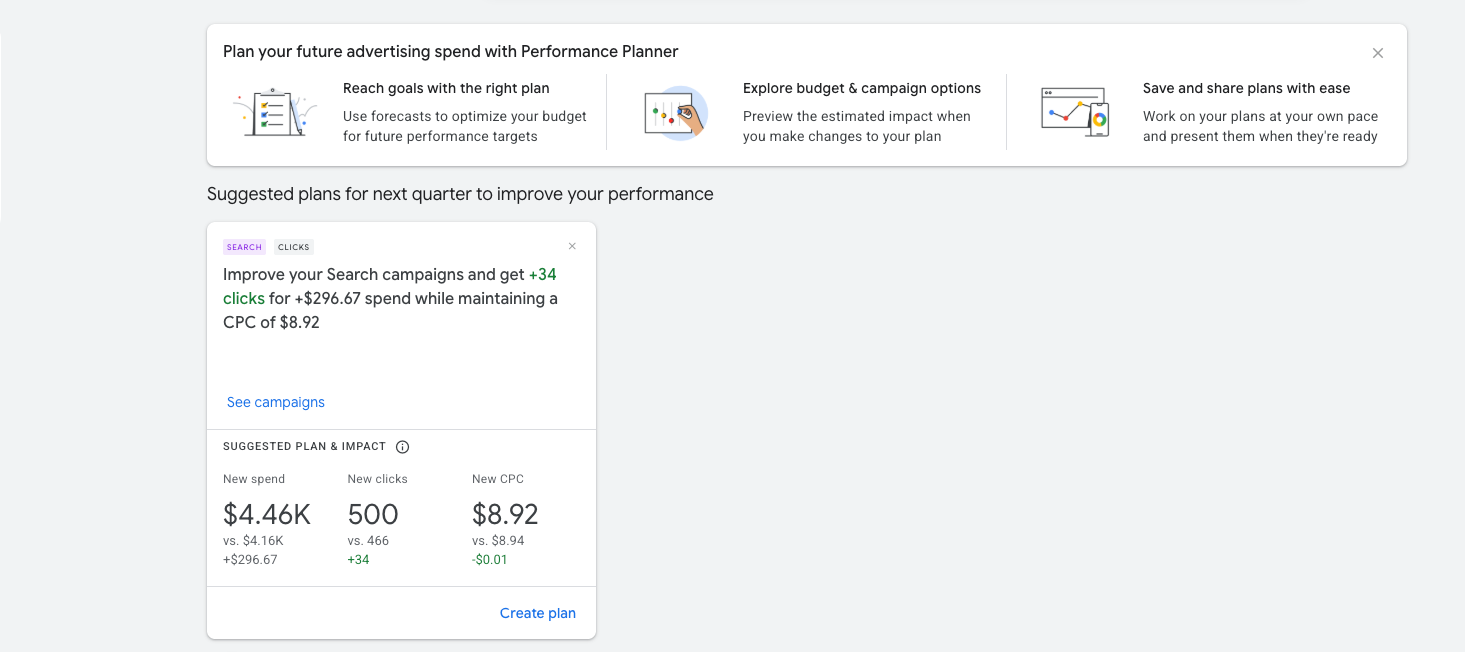Click the New clicks 500 value
The width and height of the screenshot is (1465, 652).
373,514
